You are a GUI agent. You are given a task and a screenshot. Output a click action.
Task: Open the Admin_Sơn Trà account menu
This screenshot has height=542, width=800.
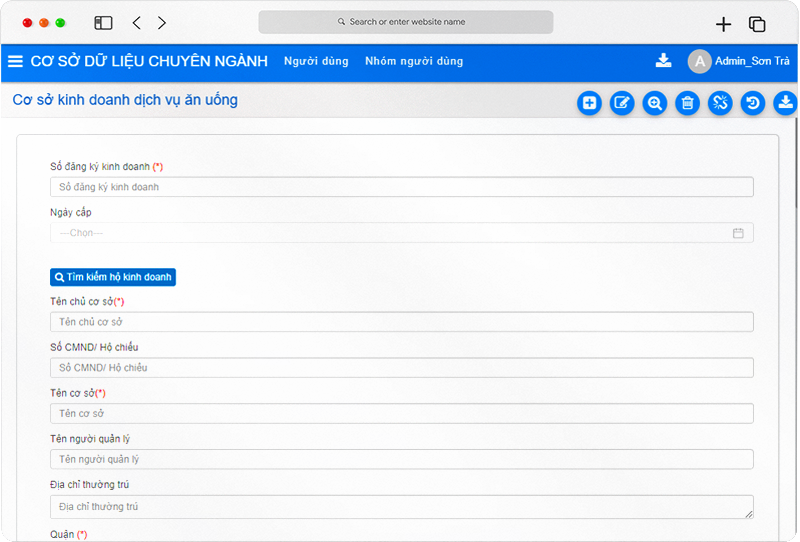[739, 61]
